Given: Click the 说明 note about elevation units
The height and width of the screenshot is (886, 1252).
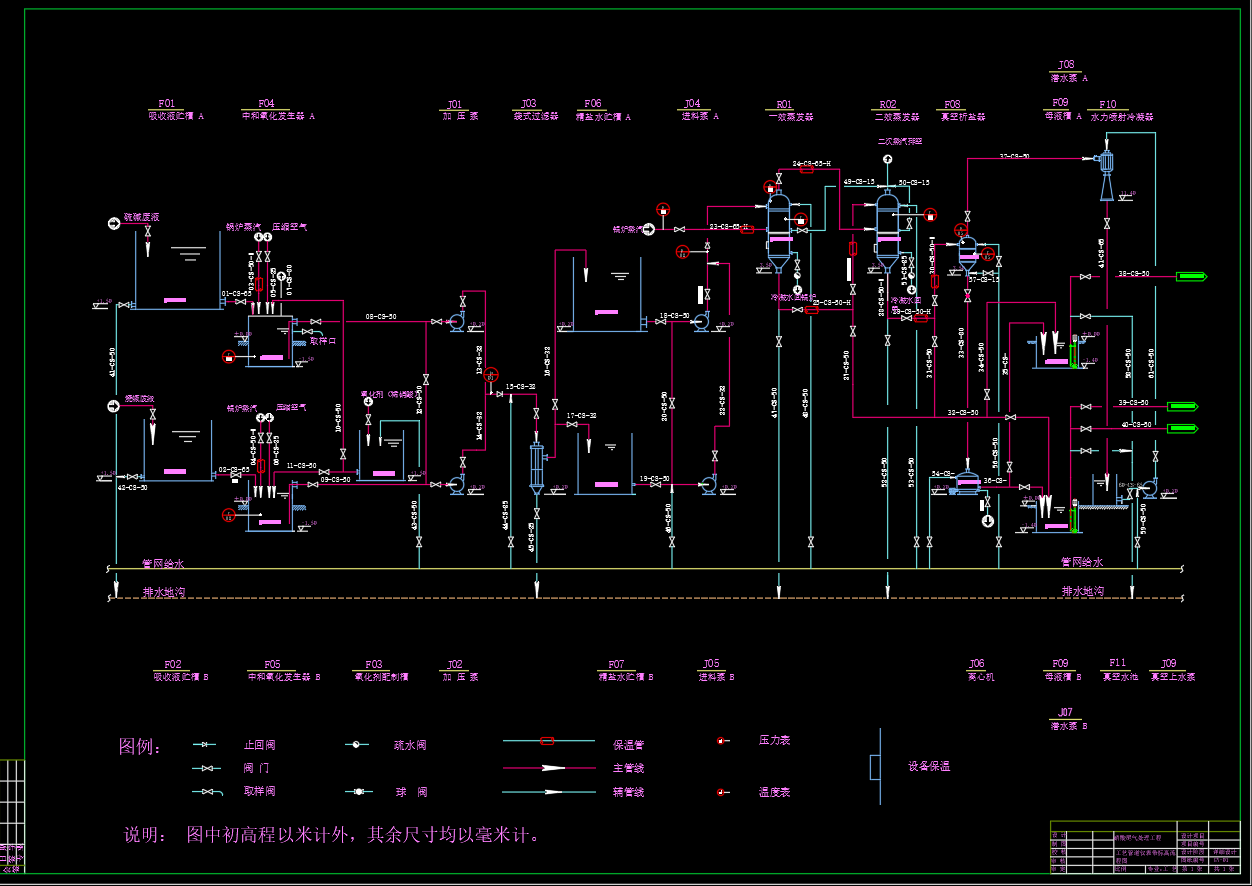Looking at the screenshot, I should (x=334, y=834).
